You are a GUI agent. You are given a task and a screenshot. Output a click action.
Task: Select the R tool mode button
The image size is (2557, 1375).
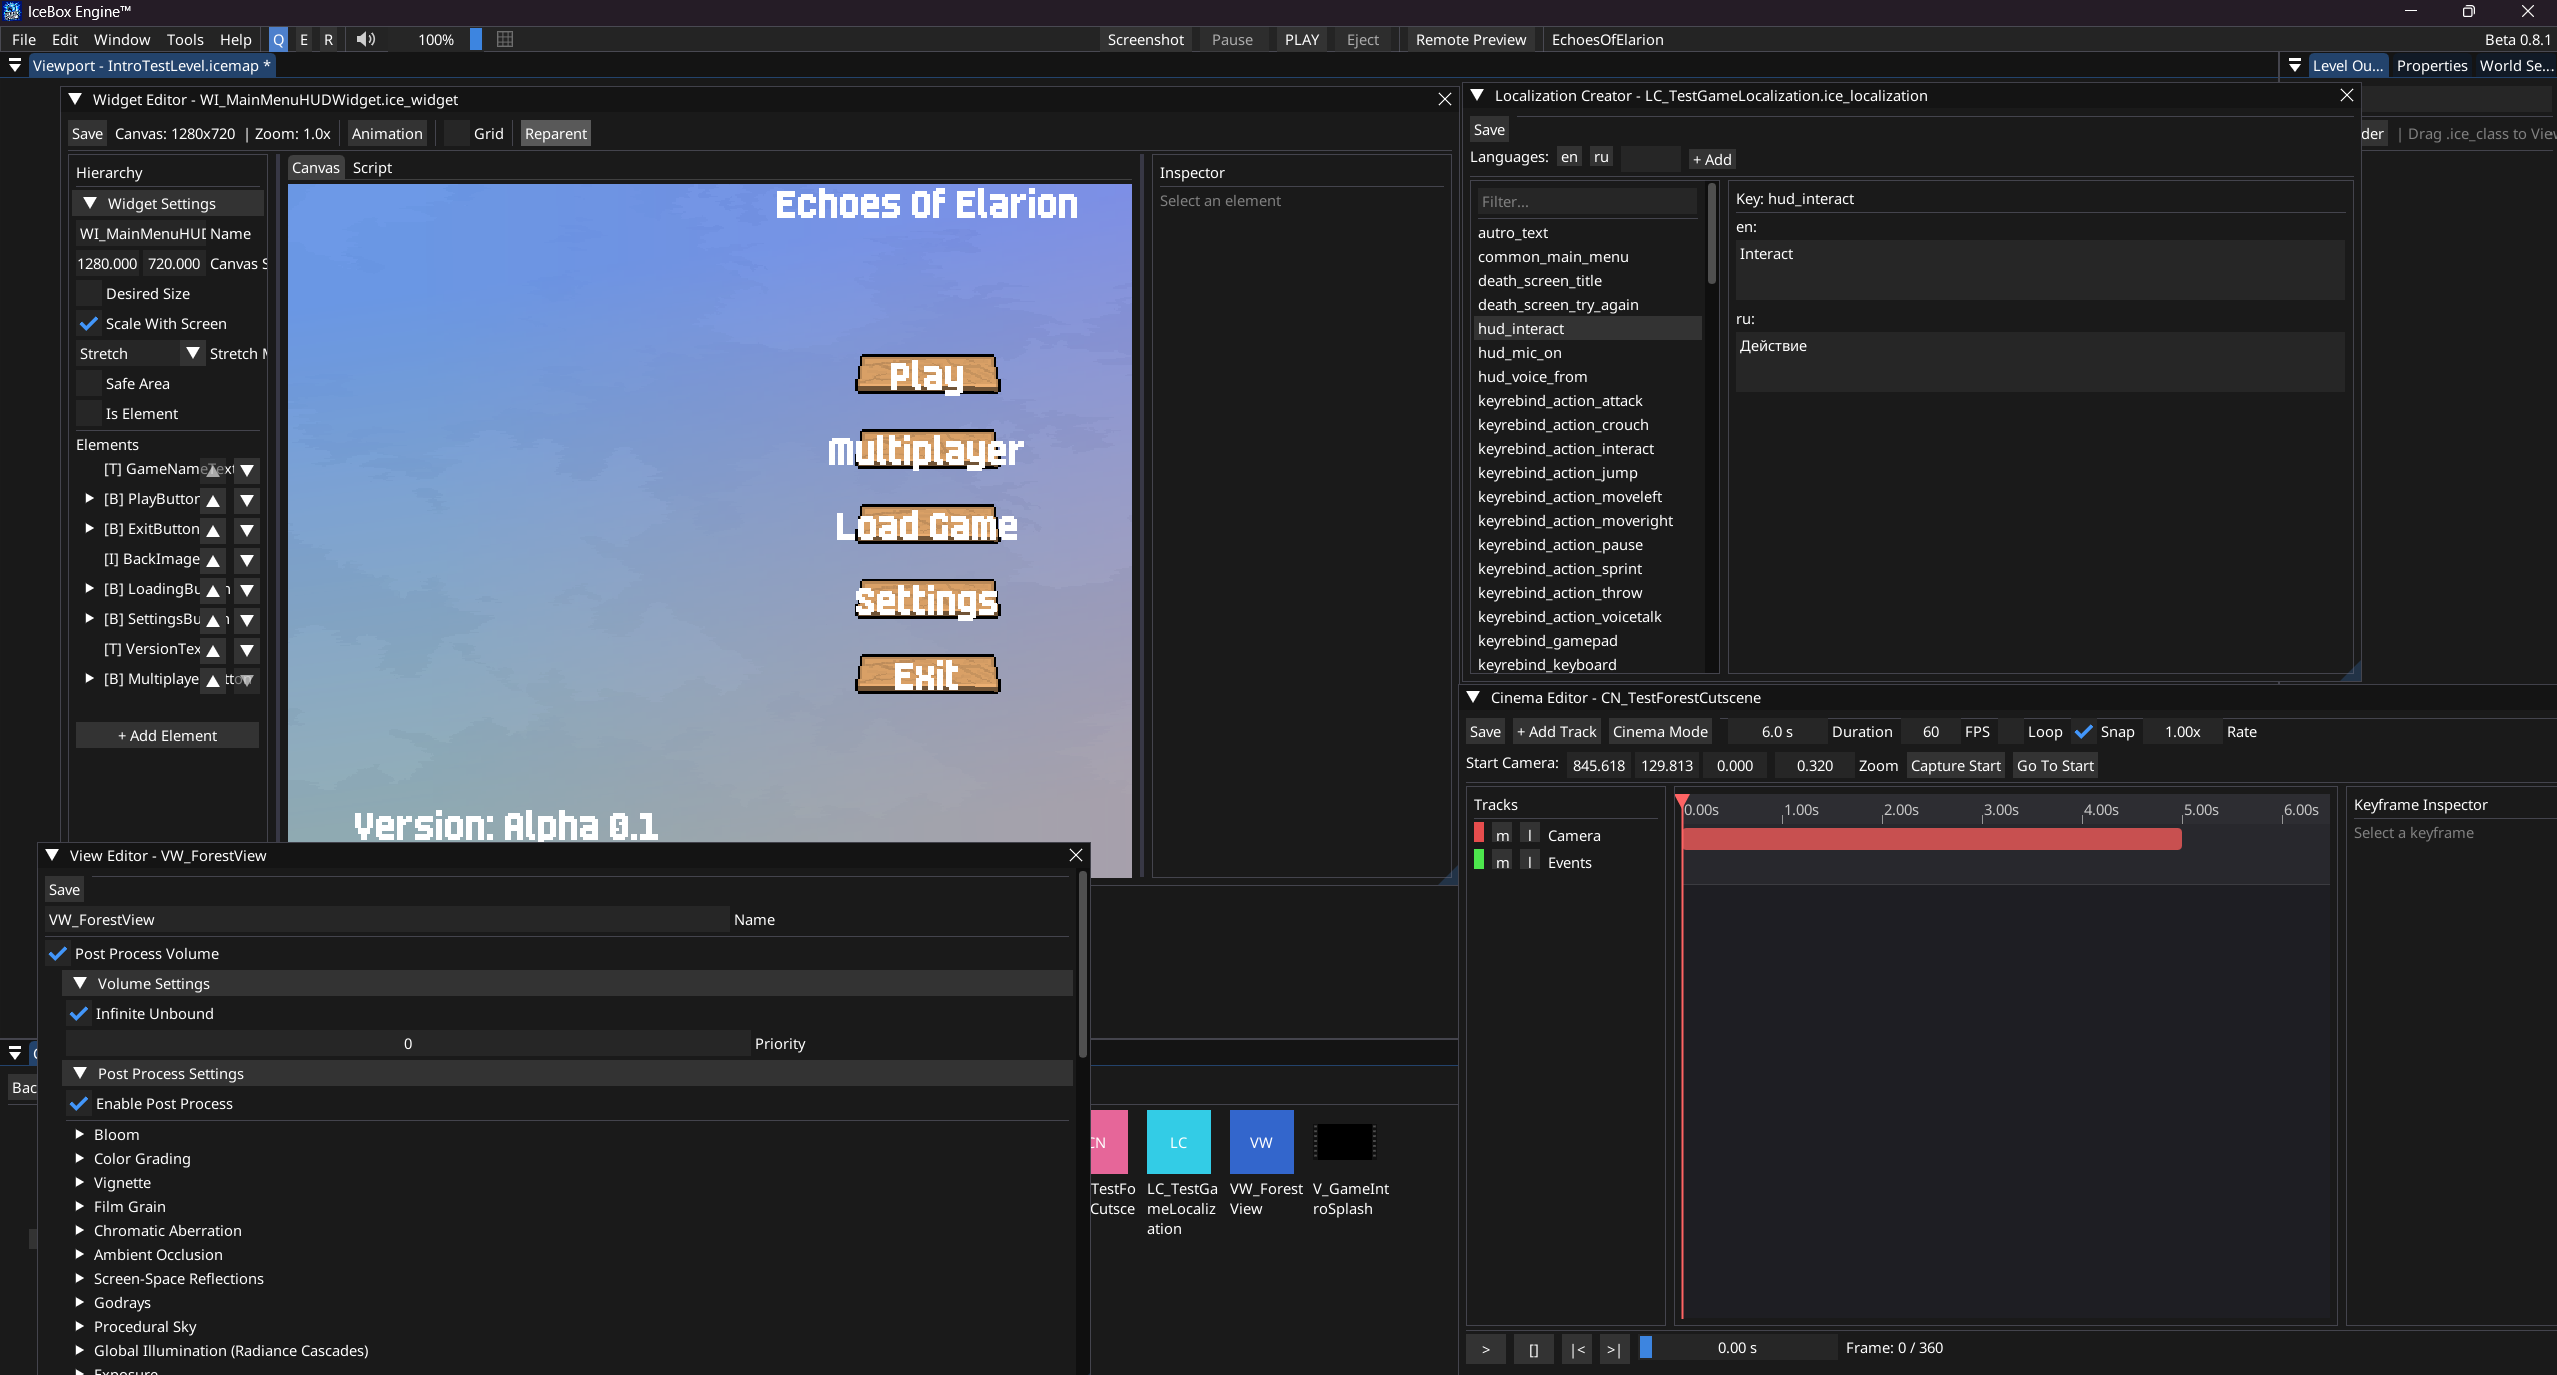pos(328,39)
